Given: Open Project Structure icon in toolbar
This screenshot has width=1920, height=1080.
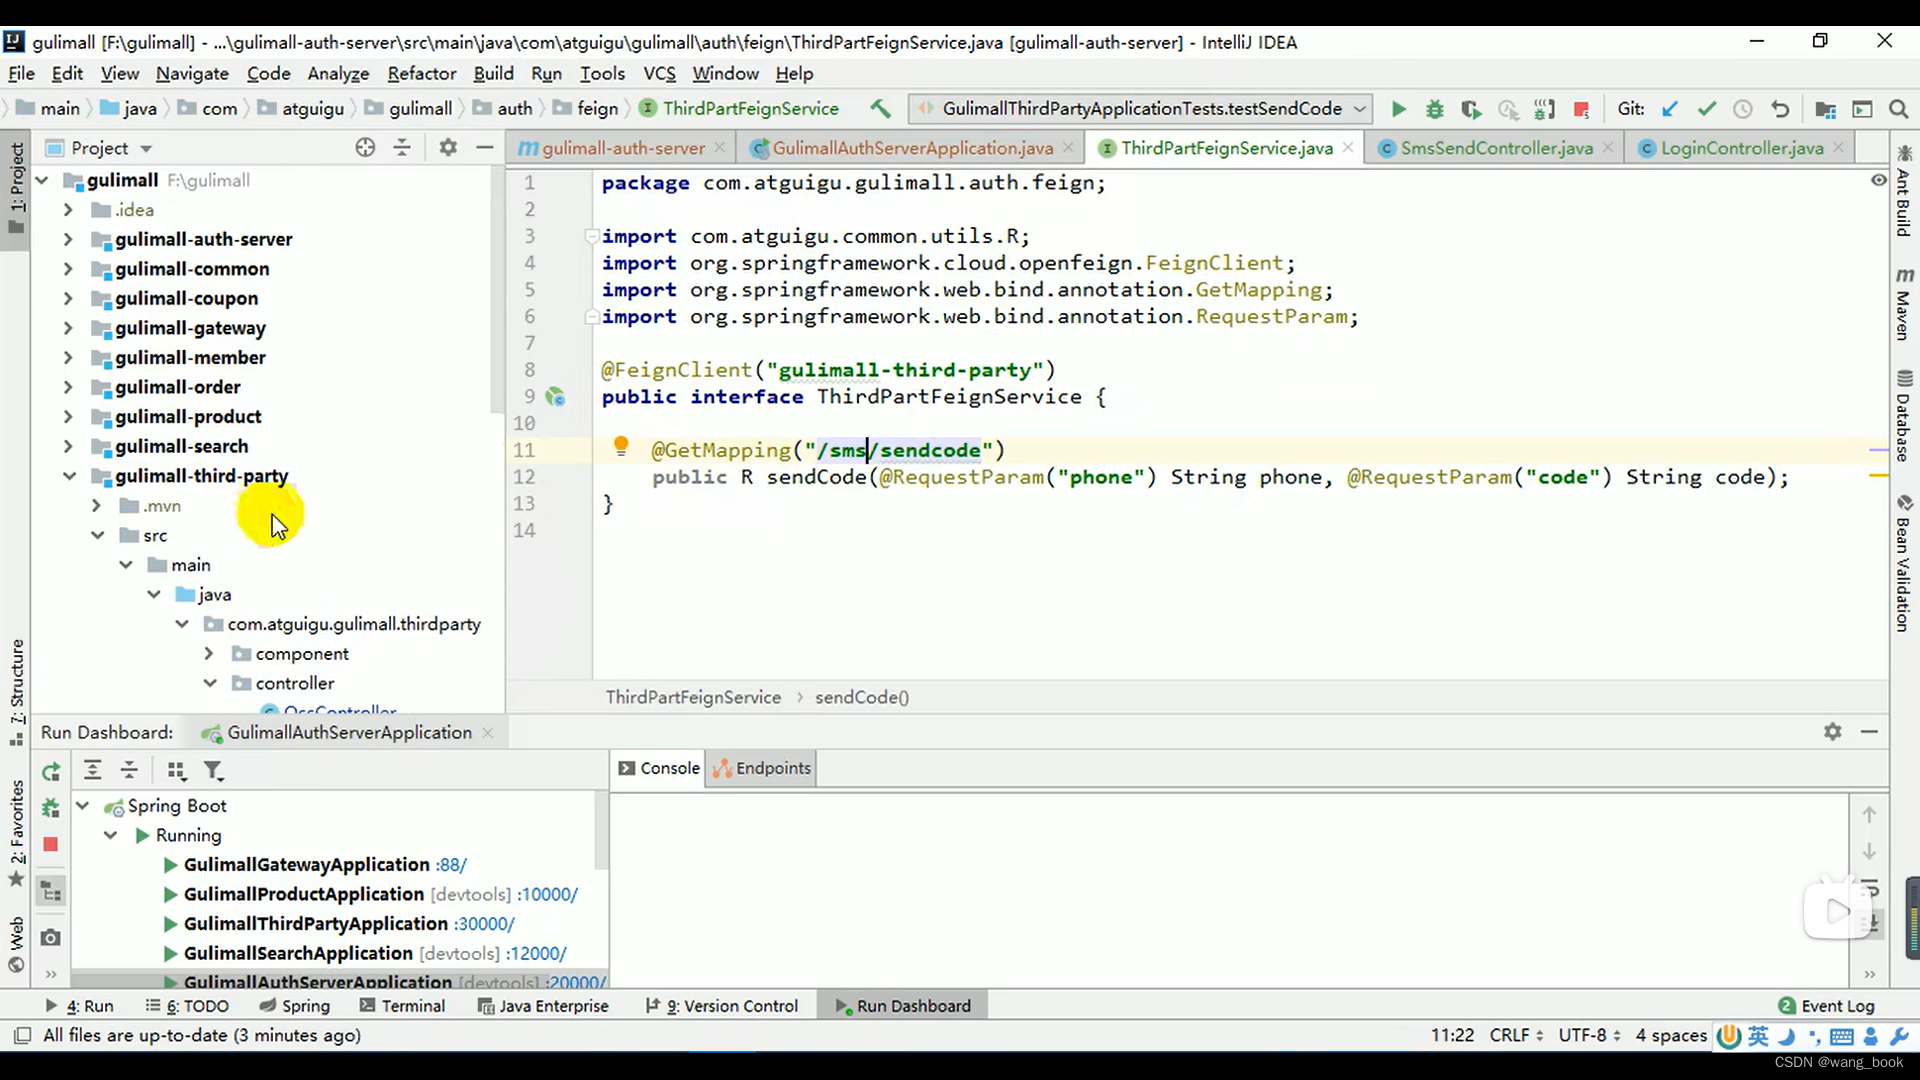Looking at the screenshot, I should (1825, 109).
